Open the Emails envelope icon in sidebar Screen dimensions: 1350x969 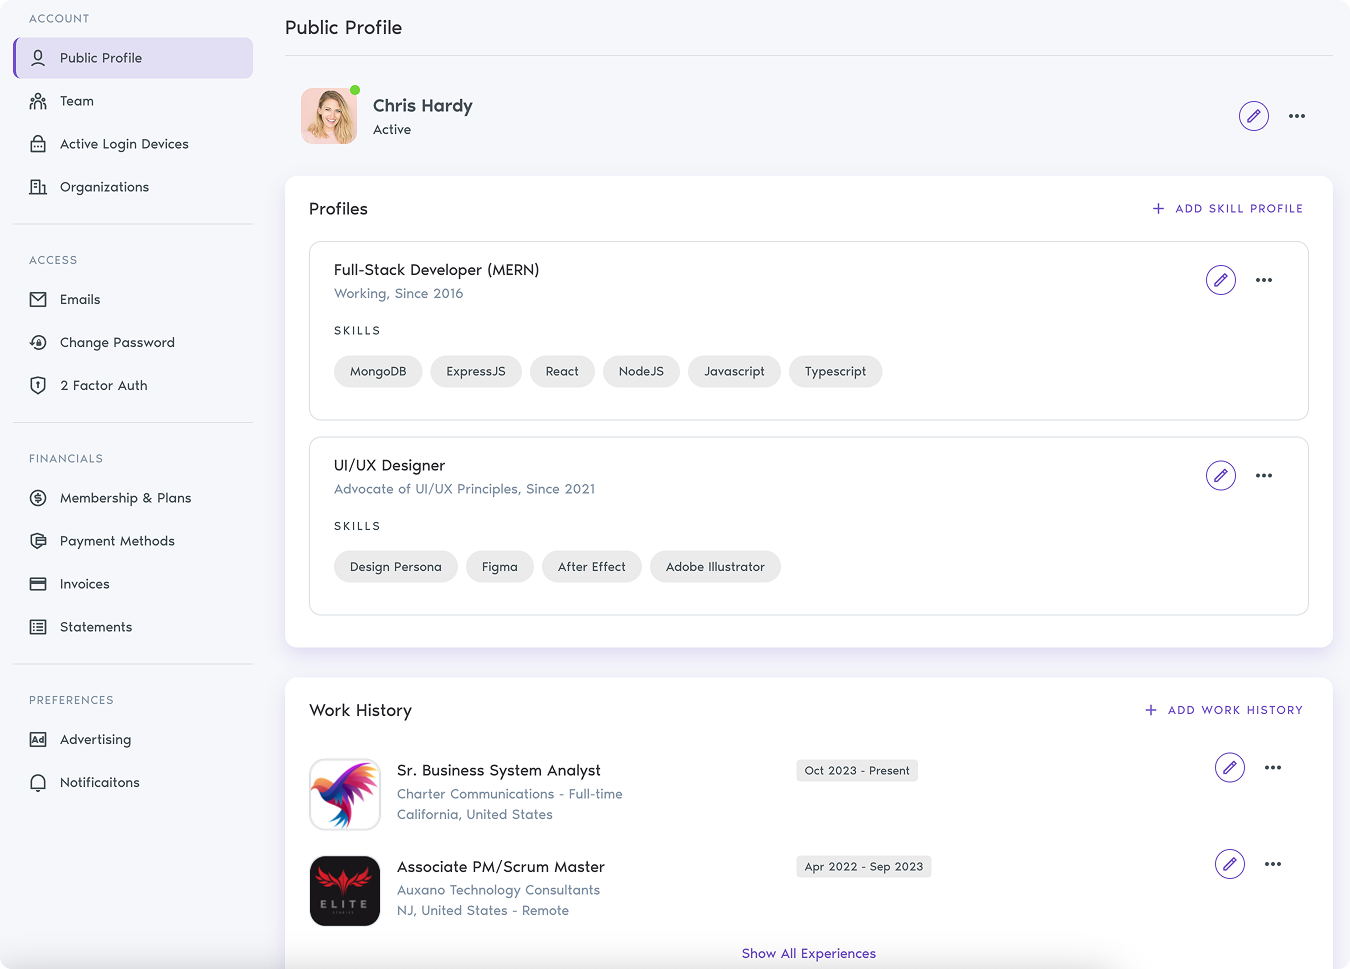37,299
